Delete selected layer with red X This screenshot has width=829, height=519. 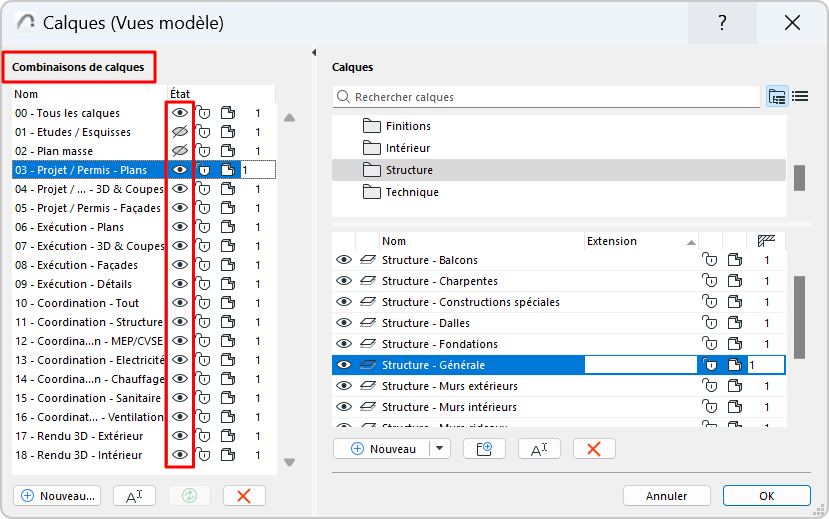(593, 449)
